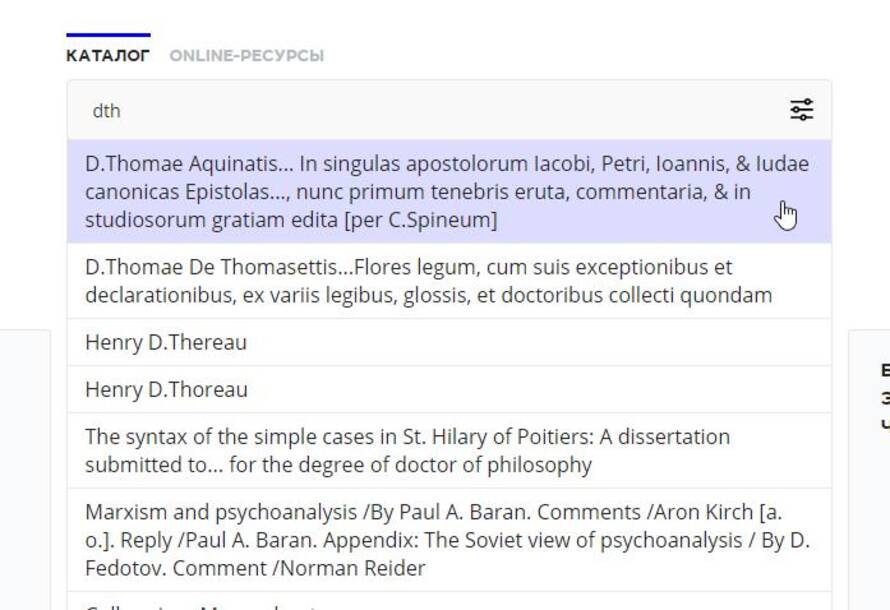Open suggestion ending with '[per C.Spineum]'

(450, 192)
